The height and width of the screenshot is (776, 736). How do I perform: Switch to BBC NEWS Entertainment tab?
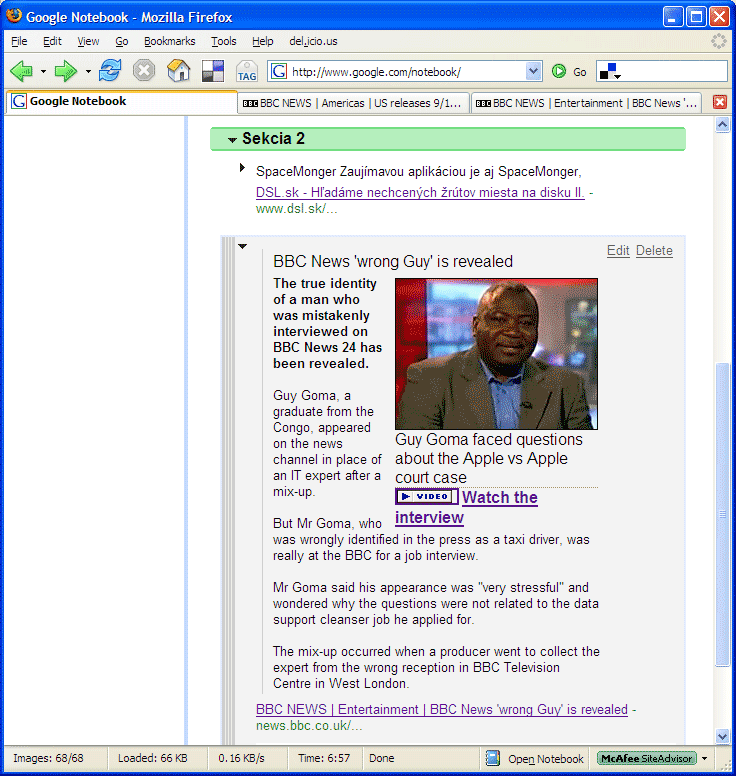click(x=586, y=103)
